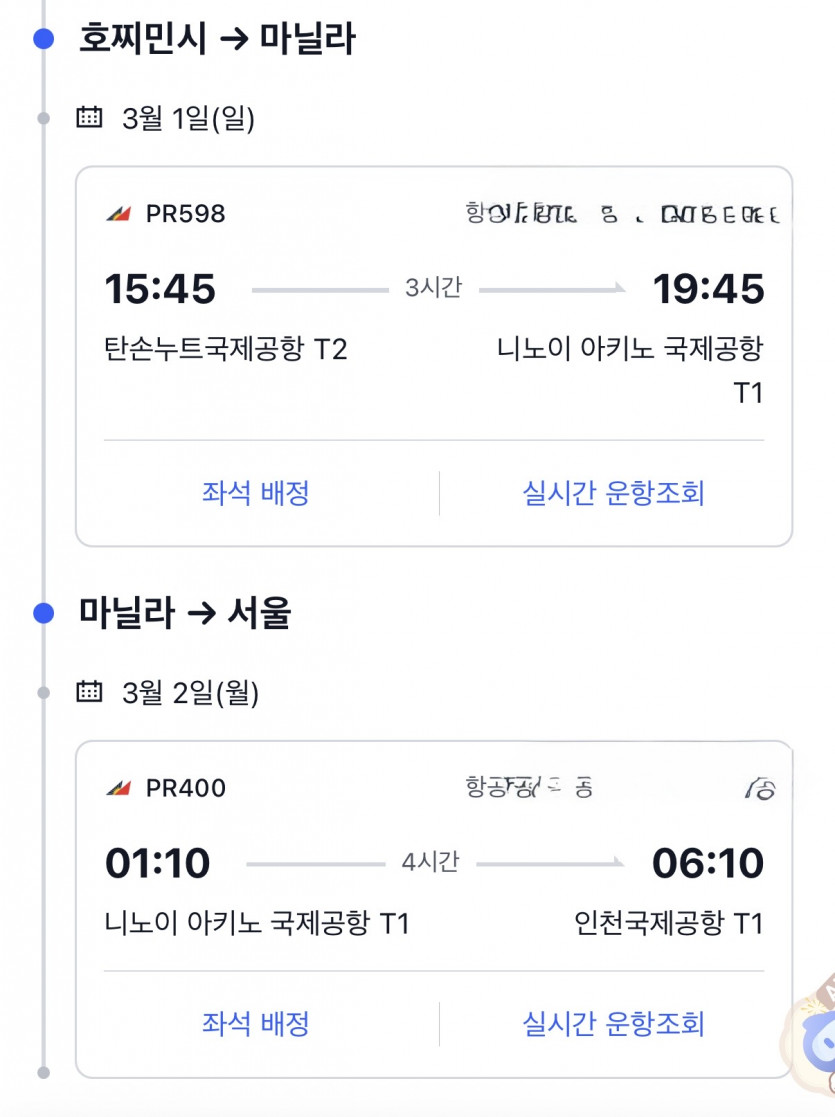
Task: Select the 호찌민시 → 마닐라 segment heading
Action: click(217, 39)
